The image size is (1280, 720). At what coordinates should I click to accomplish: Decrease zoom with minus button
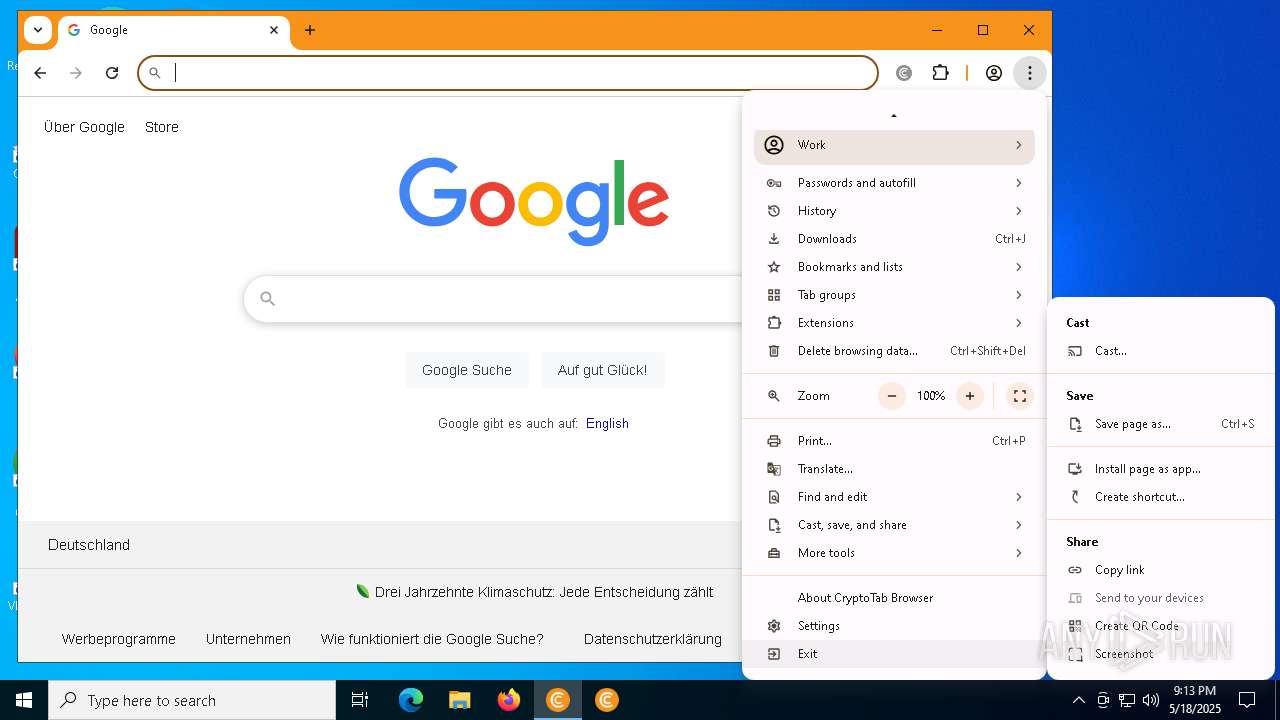[891, 396]
